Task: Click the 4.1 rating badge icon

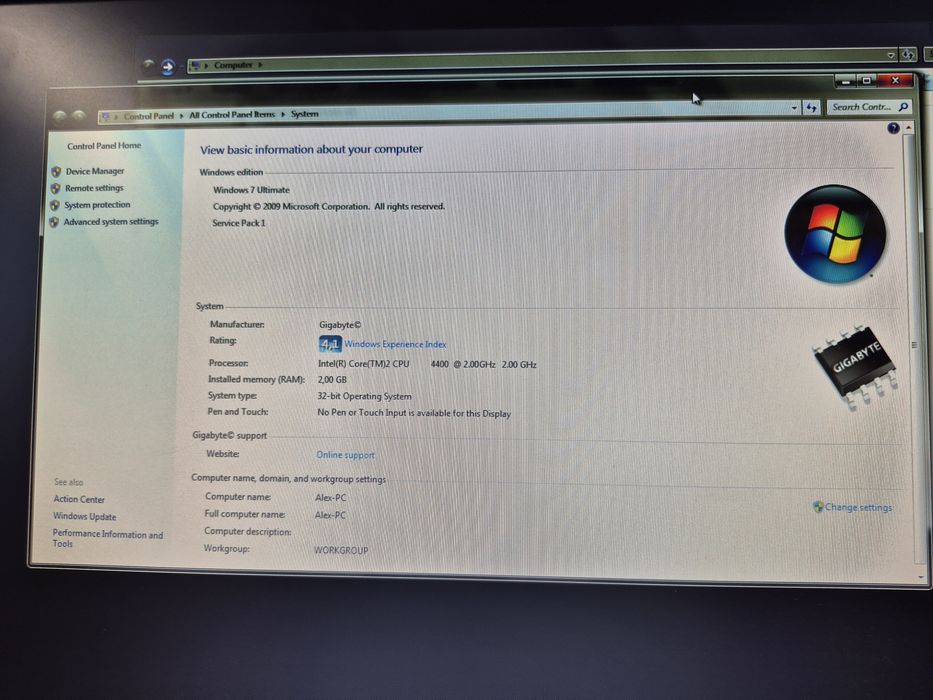Action: tap(330, 344)
